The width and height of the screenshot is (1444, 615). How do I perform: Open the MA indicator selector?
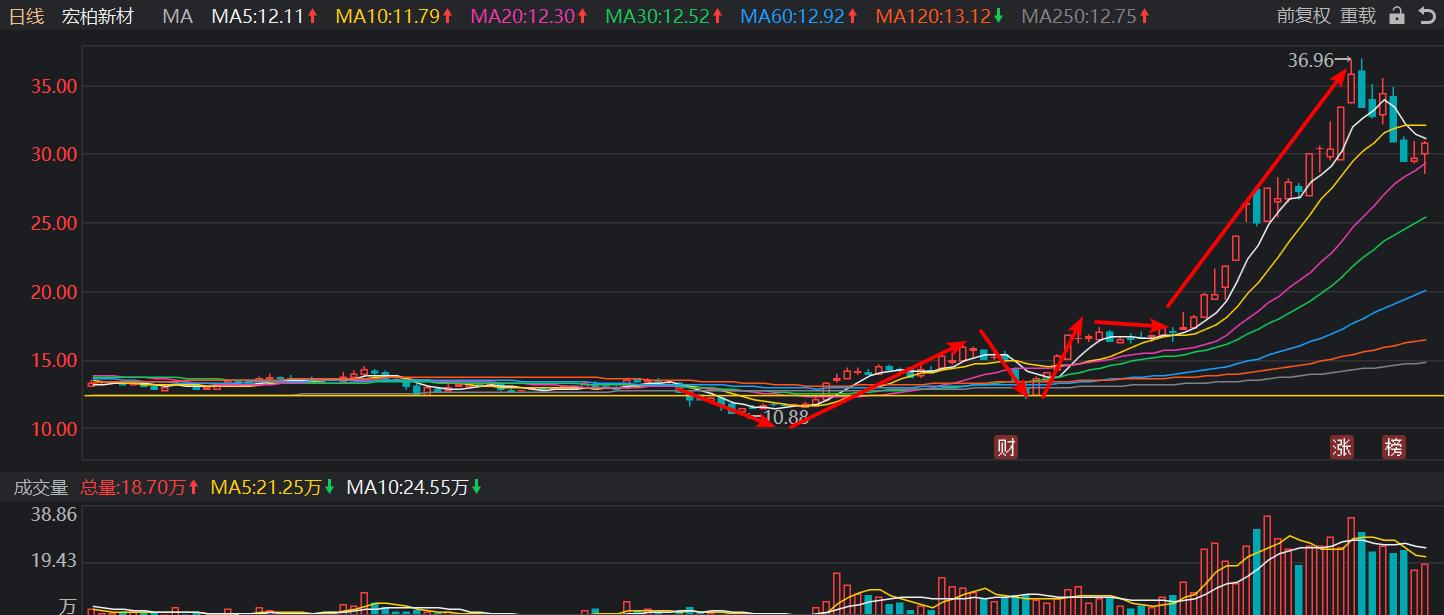pyautogui.click(x=177, y=16)
